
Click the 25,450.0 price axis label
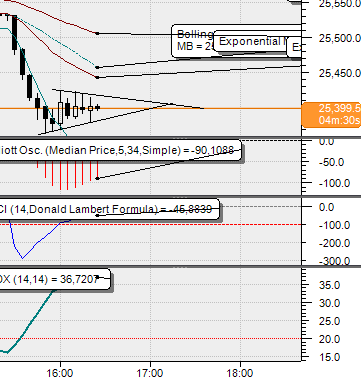[x=340, y=73]
